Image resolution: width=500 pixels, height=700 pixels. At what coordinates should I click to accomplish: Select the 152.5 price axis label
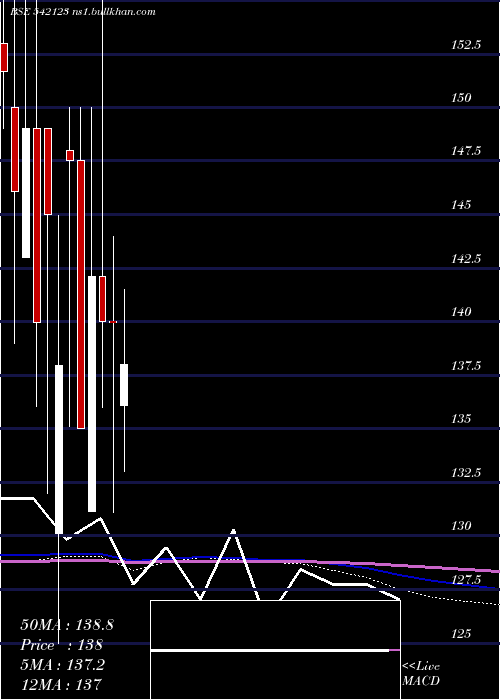(x=466, y=44)
